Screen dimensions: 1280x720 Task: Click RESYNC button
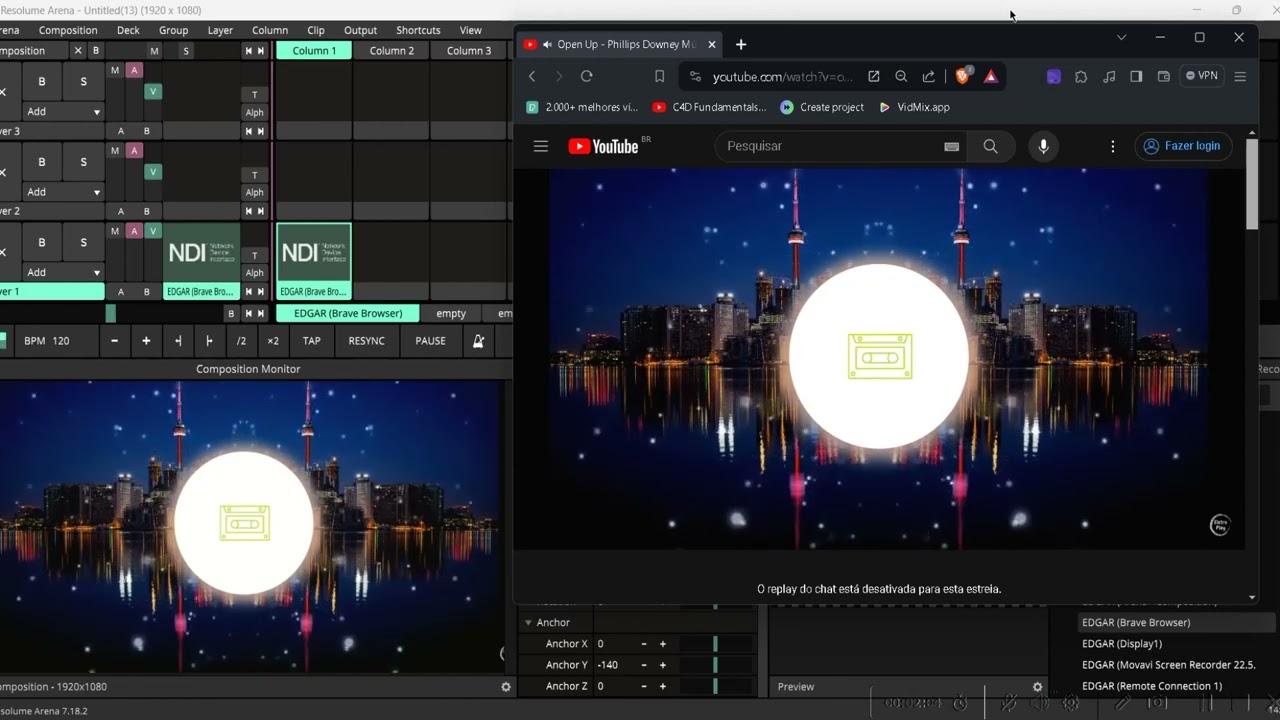(366, 341)
